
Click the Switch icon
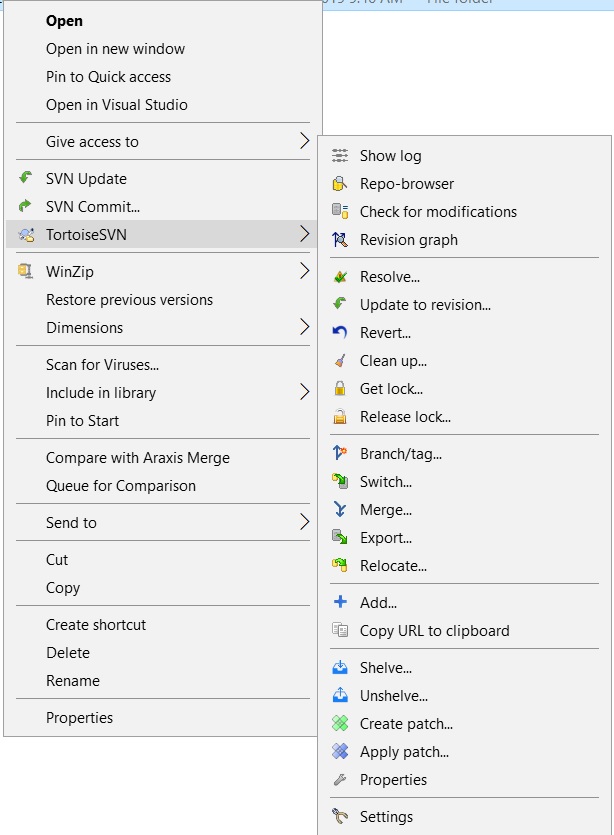340,481
